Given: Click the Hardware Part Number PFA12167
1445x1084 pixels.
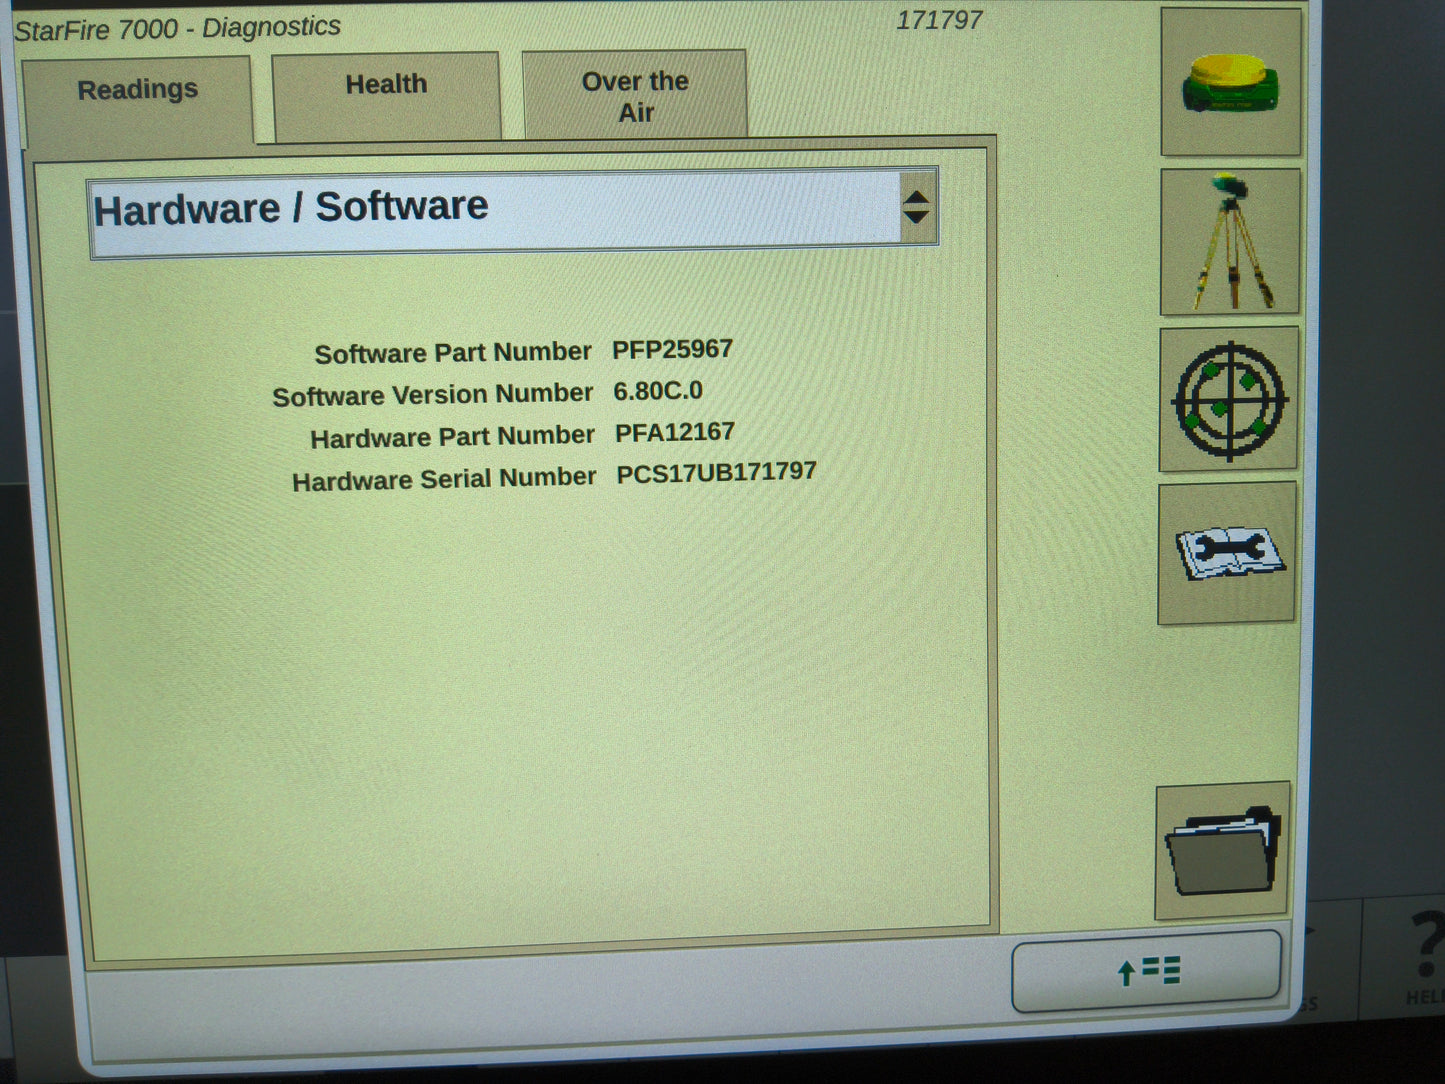Looking at the screenshot, I should [674, 432].
